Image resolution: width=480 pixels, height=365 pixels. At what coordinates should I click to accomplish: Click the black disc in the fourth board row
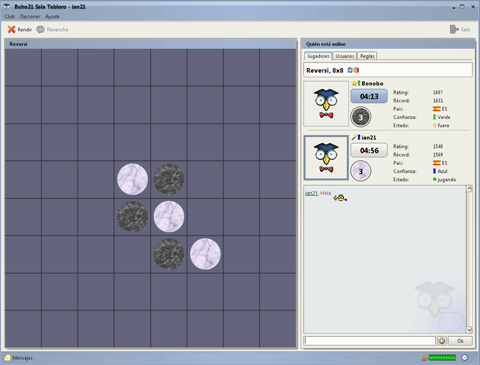169,179
